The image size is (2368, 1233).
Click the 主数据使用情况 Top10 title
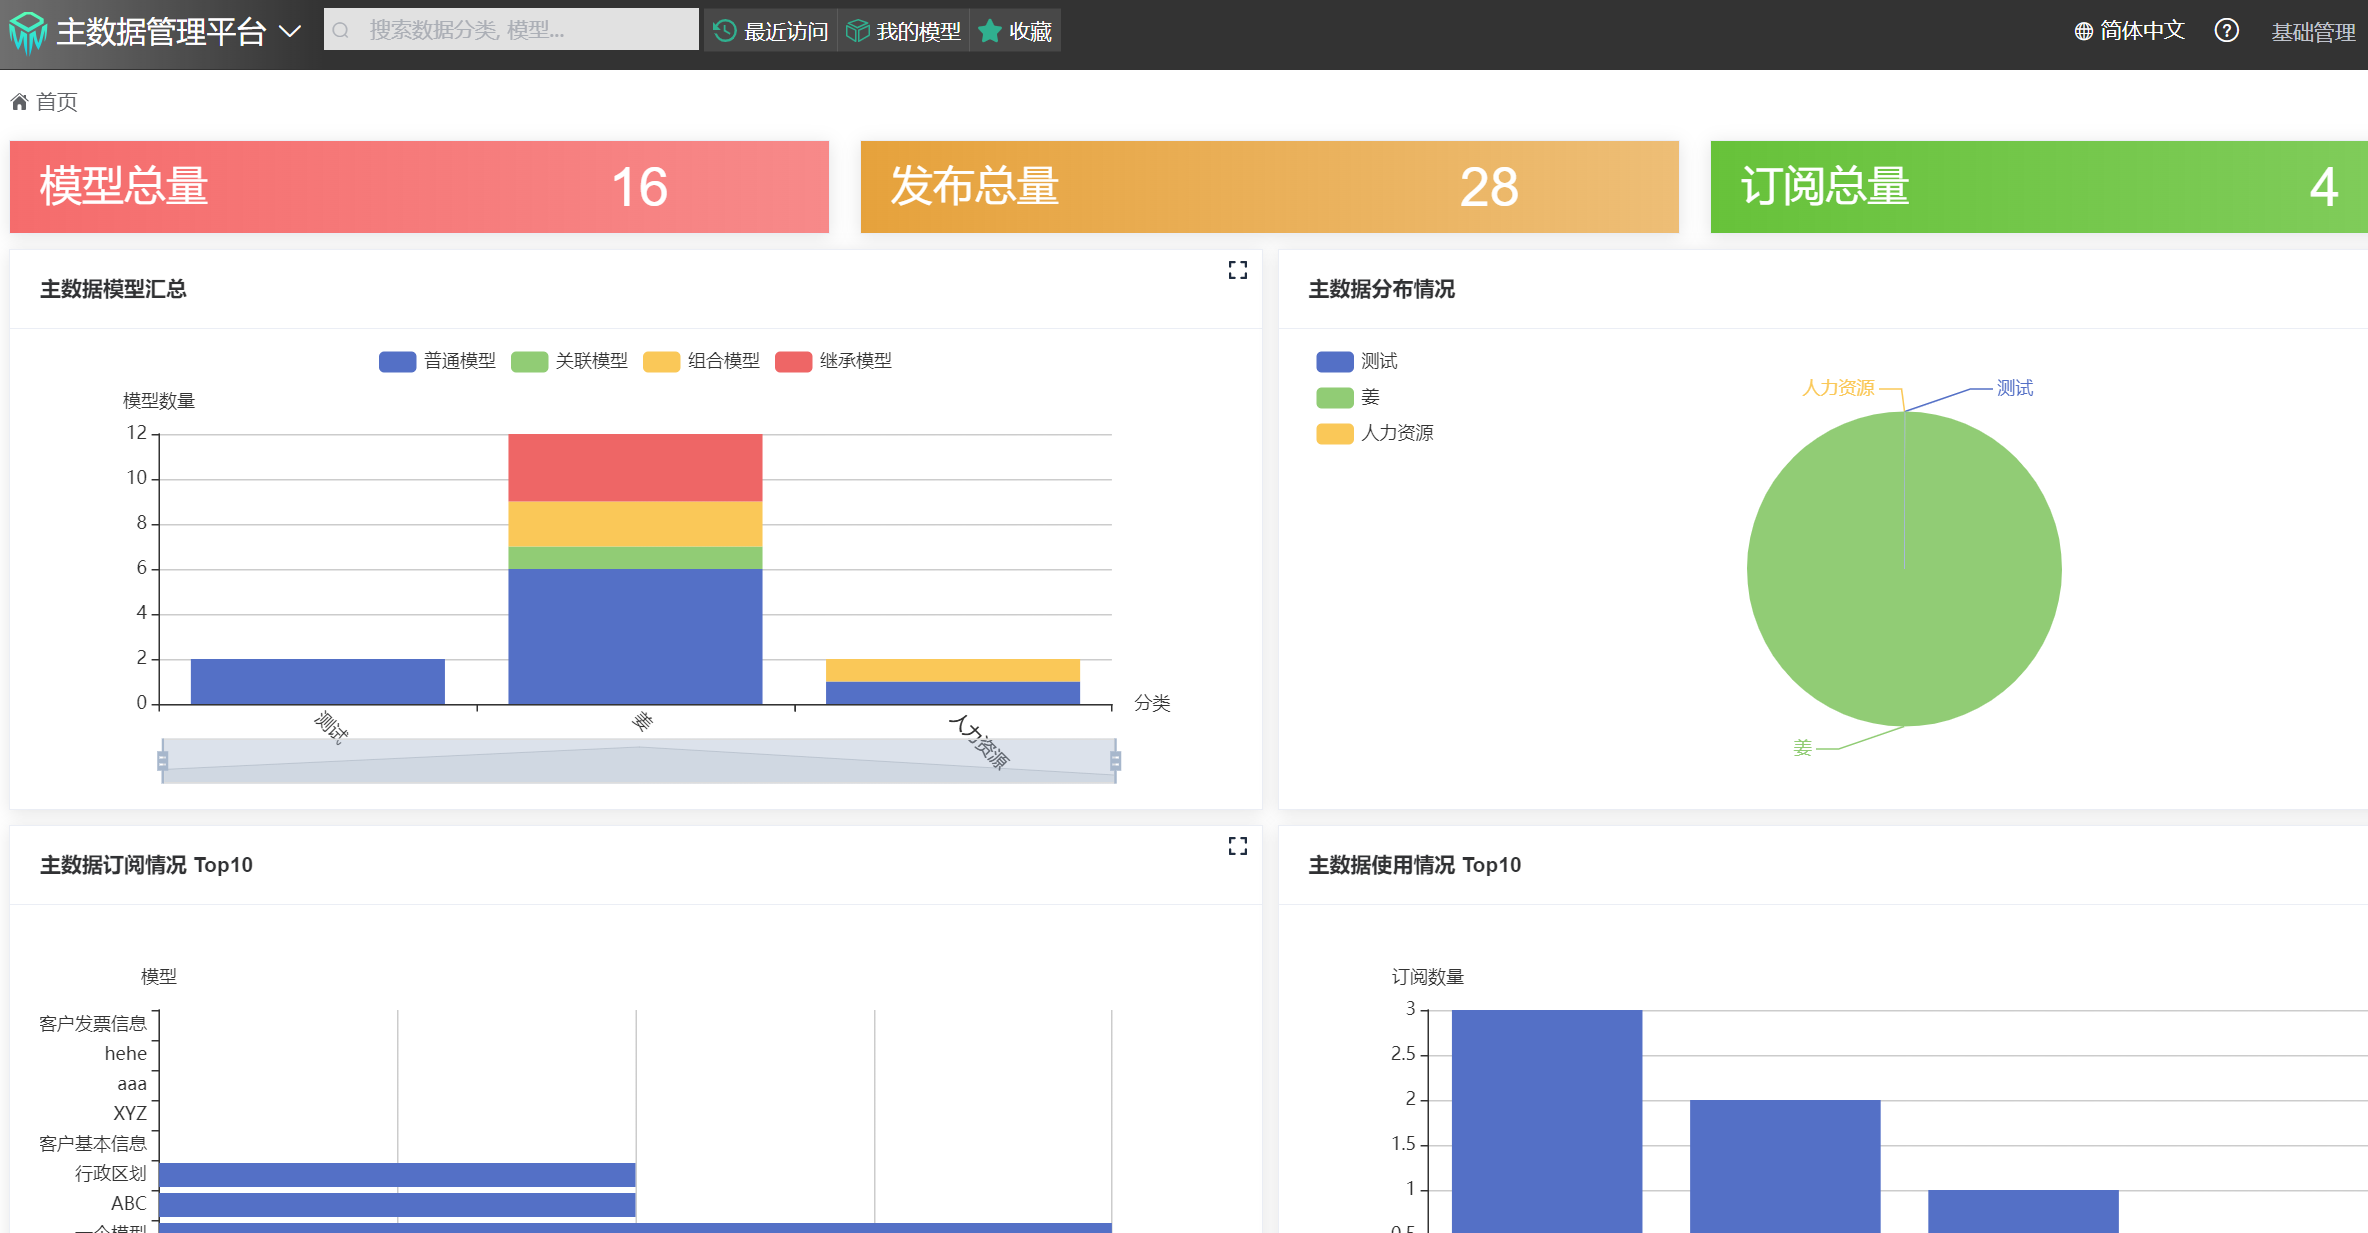[x=1415, y=865]
